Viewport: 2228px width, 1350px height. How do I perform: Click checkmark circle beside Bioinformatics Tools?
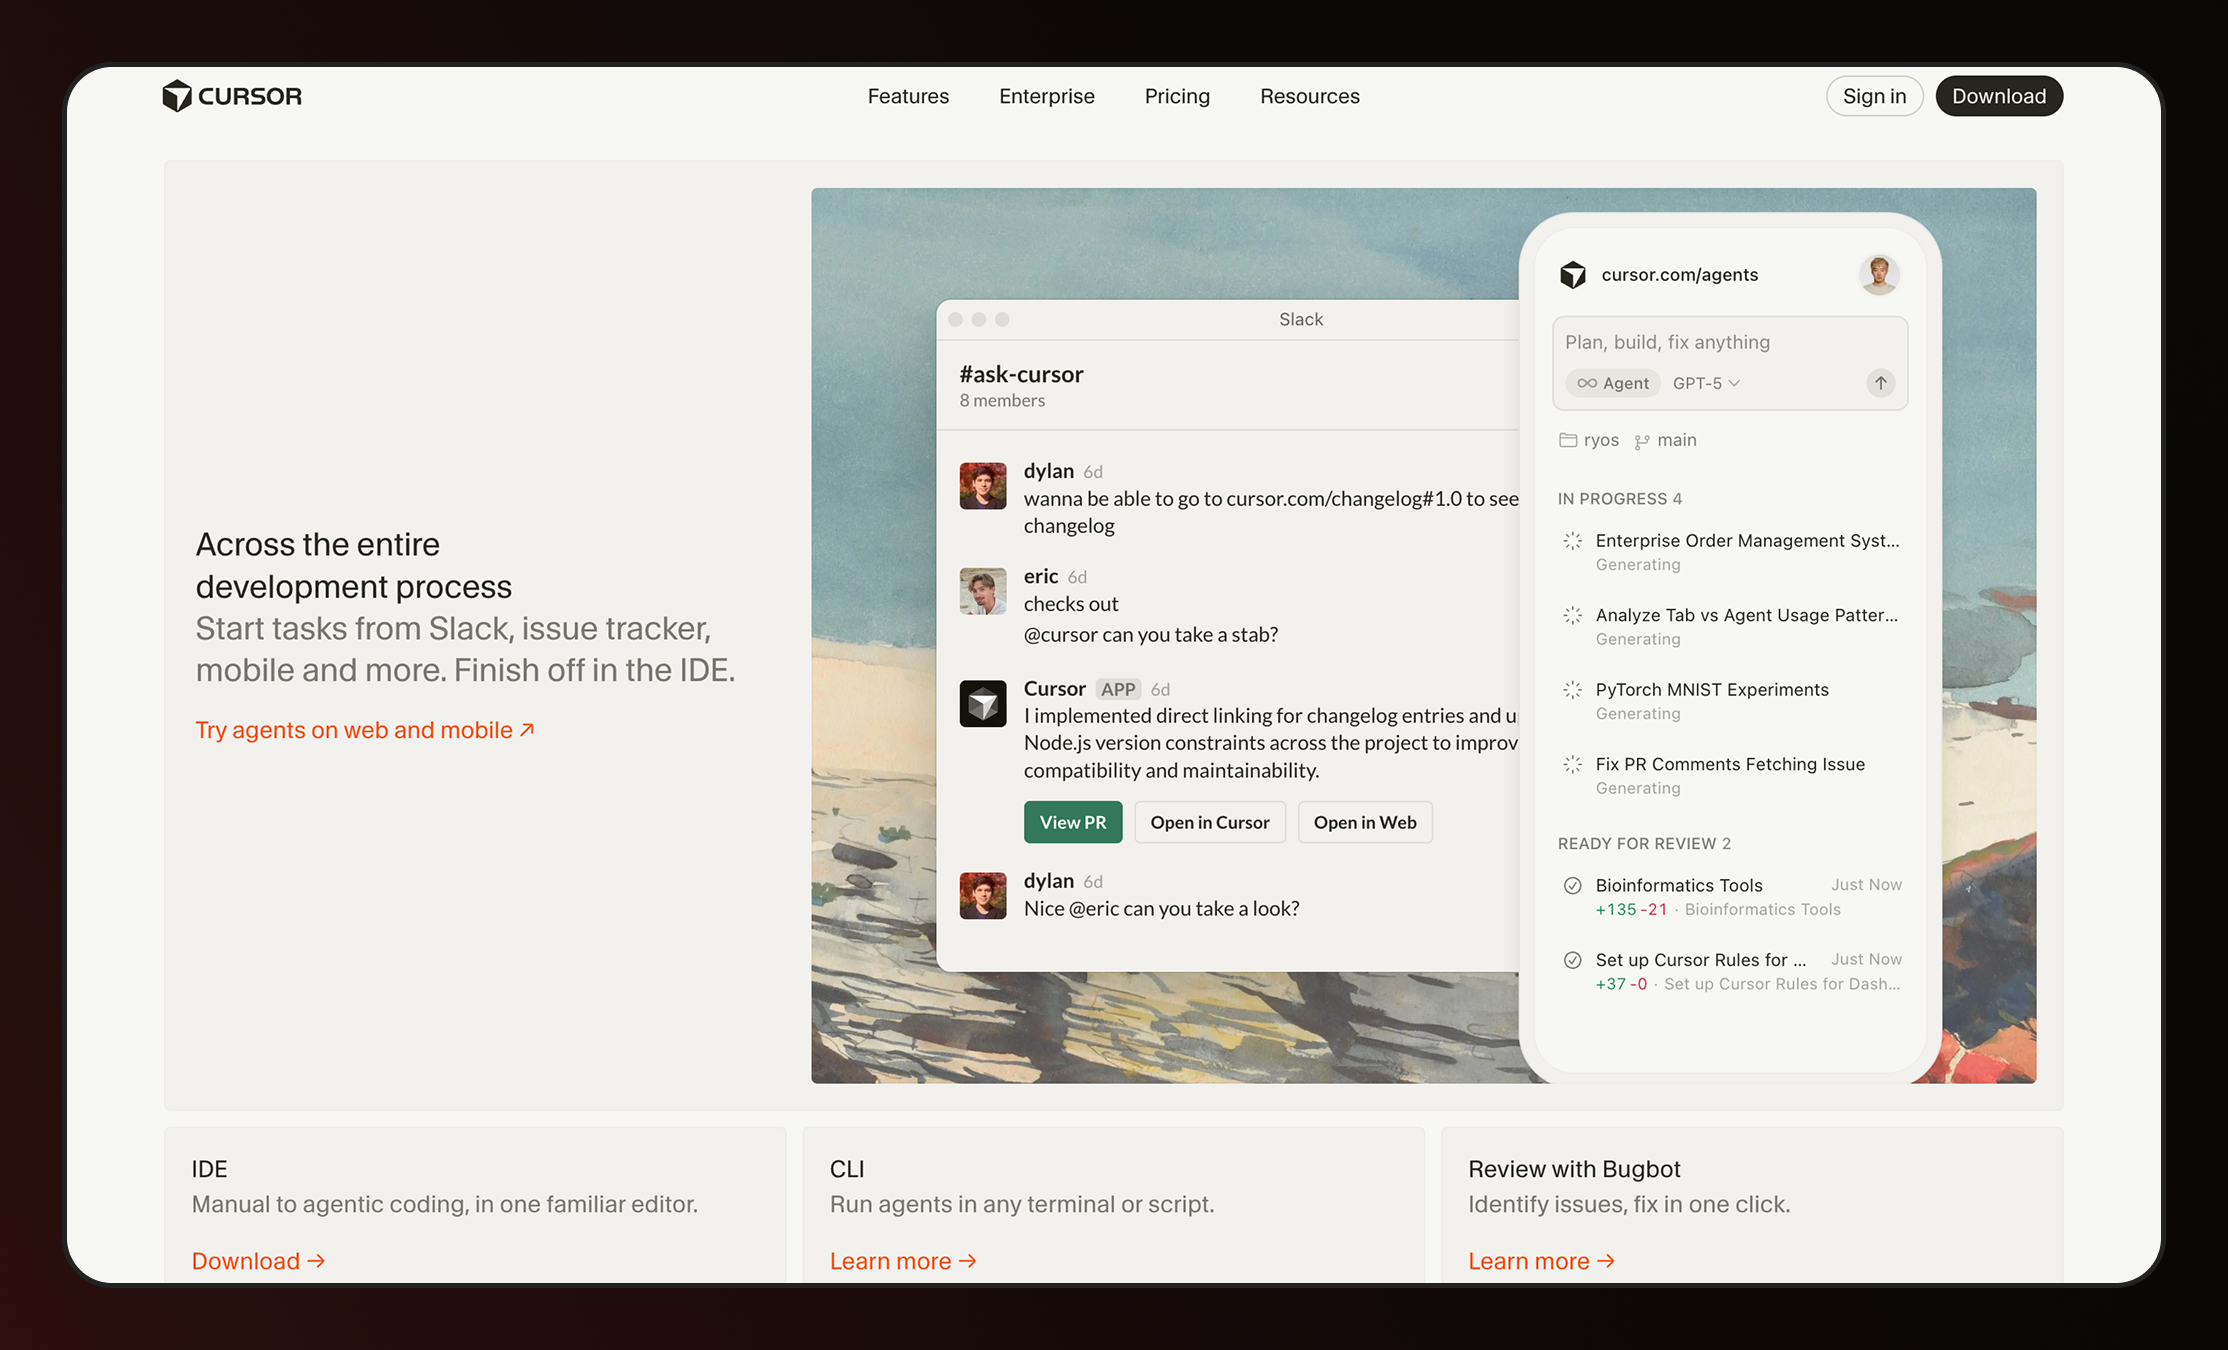coord(1572,885)
